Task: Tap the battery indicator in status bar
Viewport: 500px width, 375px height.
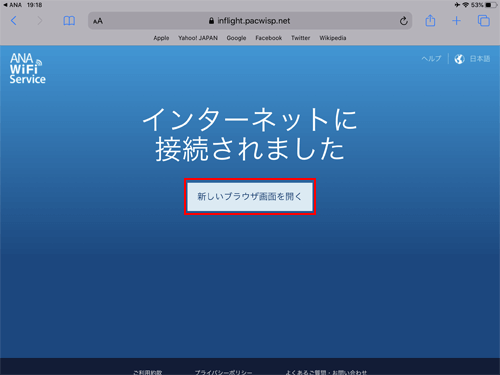Action: [491, 5]
